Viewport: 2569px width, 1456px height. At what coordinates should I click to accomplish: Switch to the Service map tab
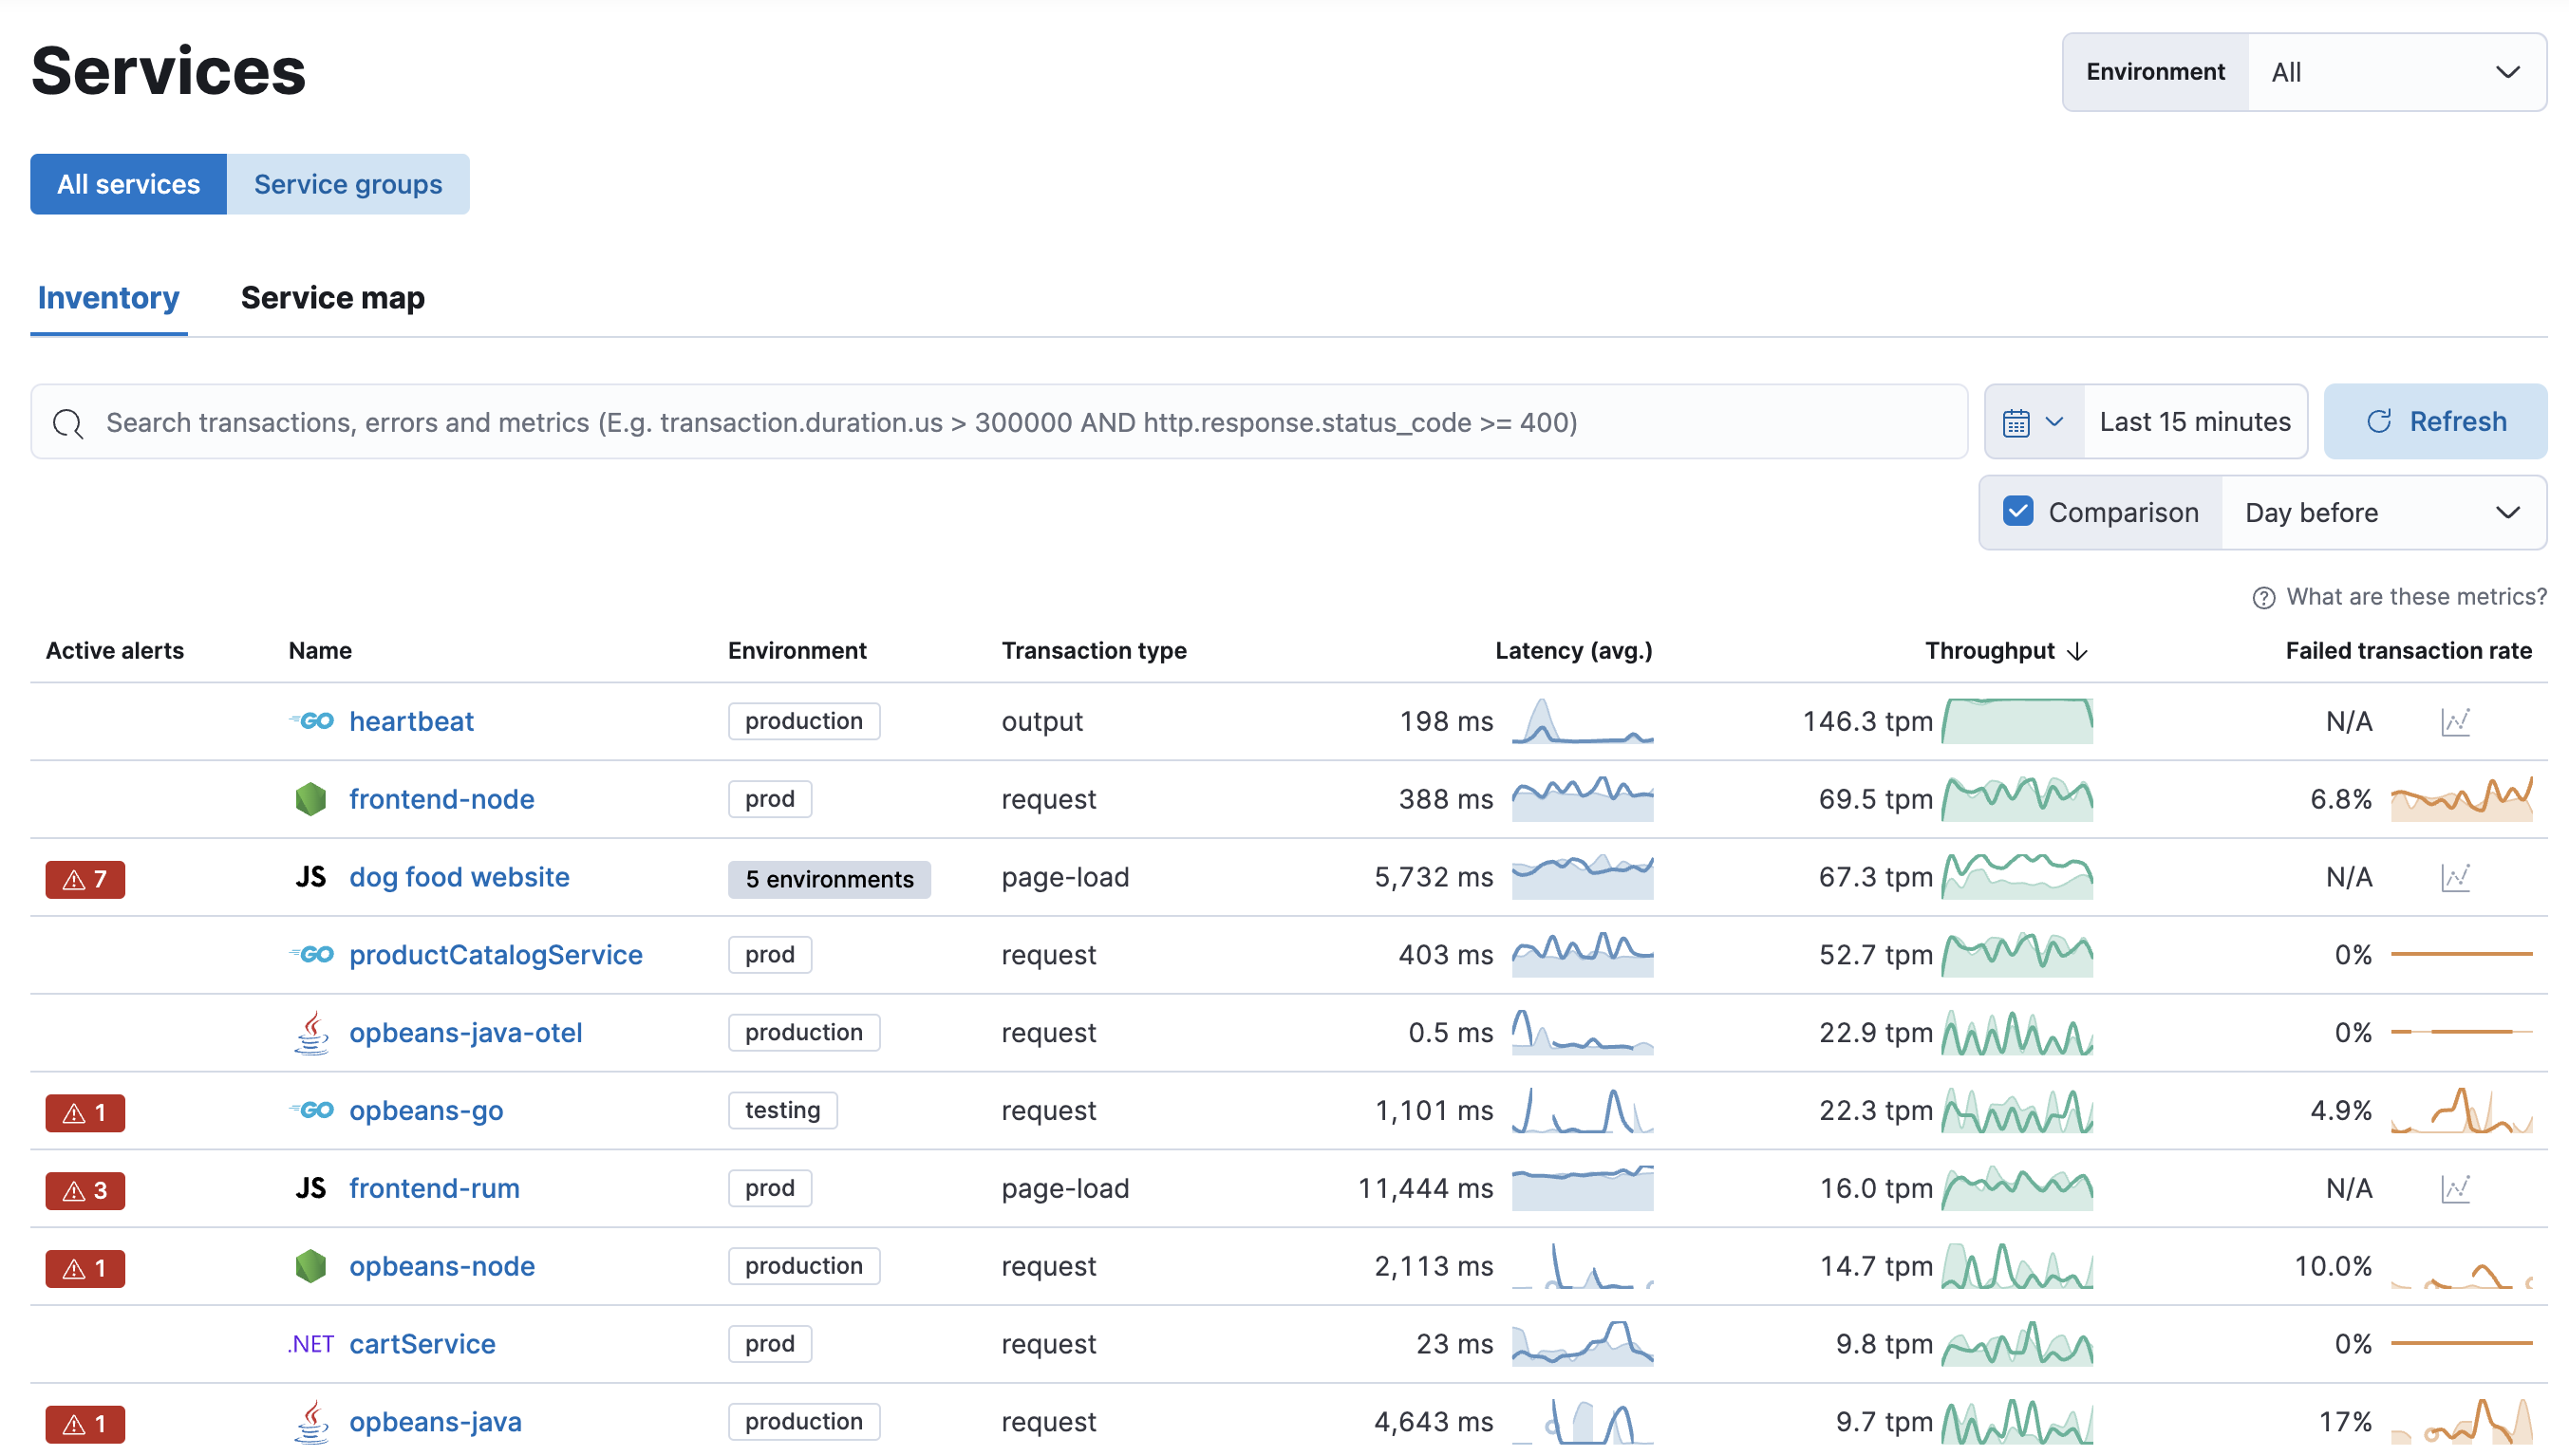pos(333,296)
